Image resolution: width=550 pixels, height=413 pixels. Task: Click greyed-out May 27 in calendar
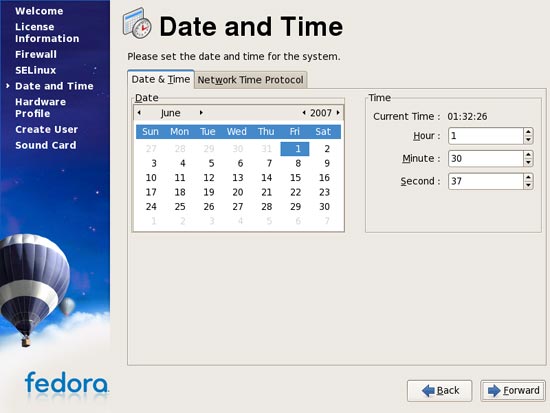point(151,149)
